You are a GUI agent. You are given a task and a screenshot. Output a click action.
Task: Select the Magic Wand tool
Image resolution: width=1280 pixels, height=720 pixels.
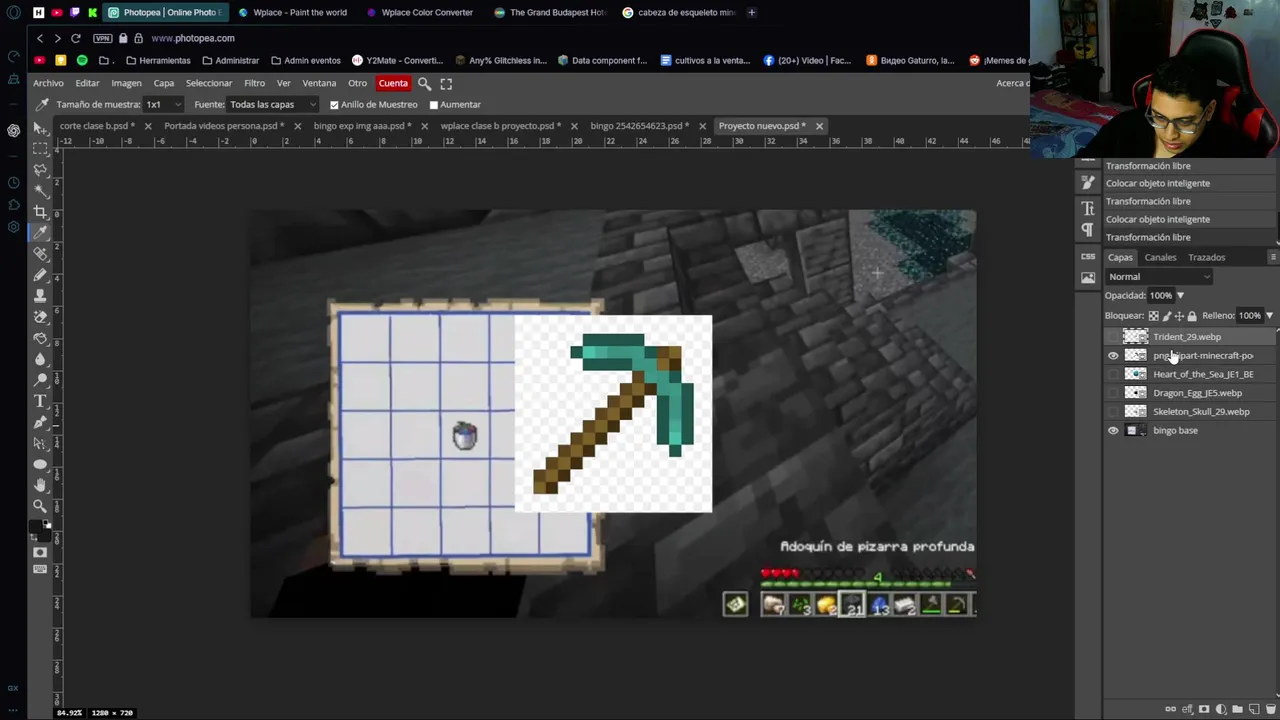40,191
